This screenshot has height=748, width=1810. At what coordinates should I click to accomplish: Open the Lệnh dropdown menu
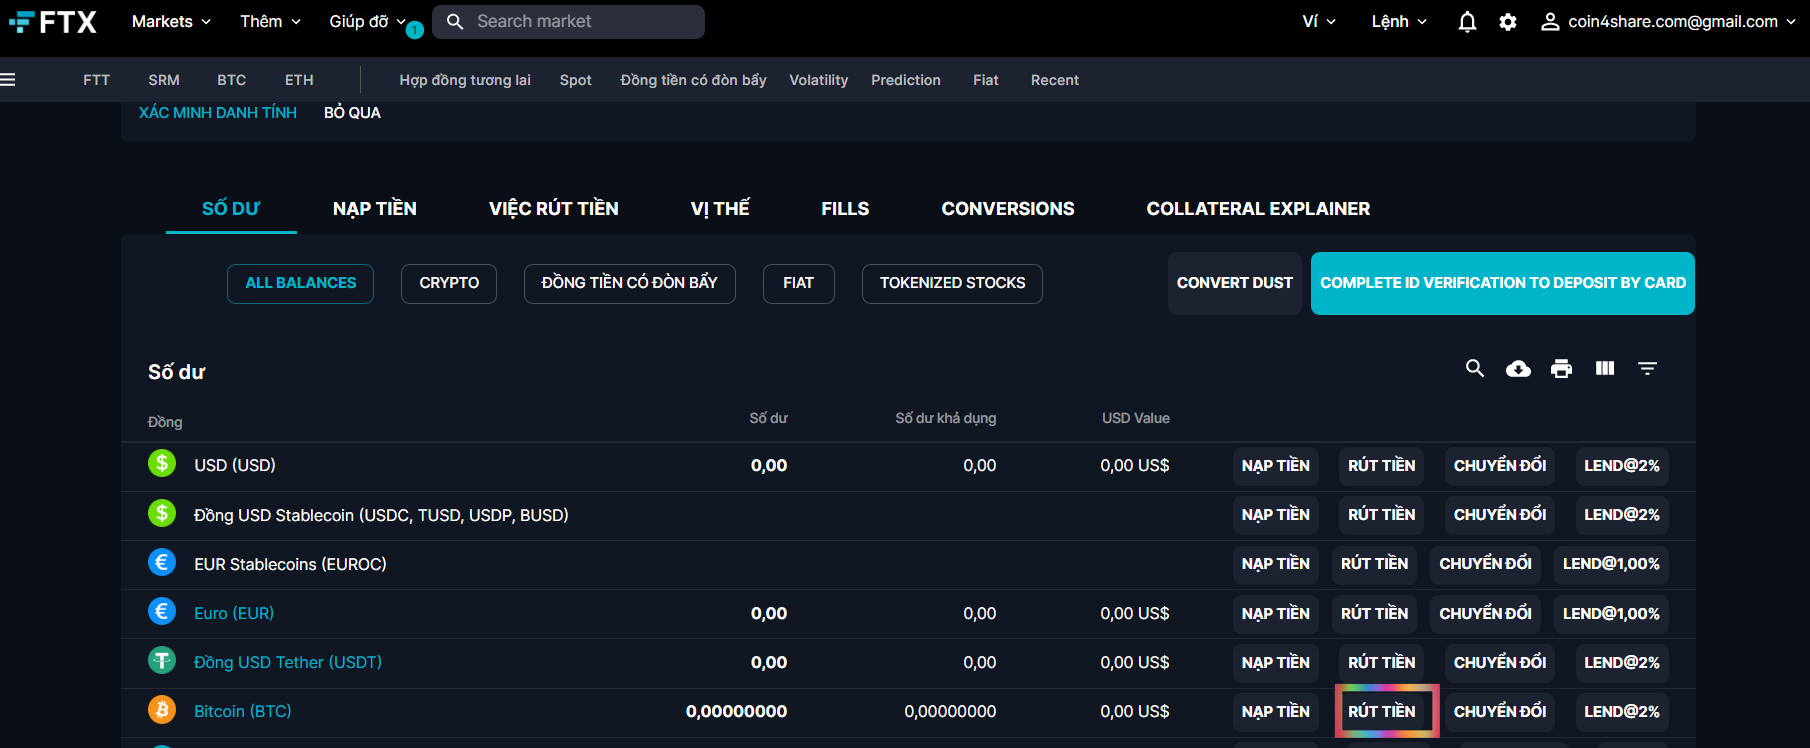(1399, 21)
